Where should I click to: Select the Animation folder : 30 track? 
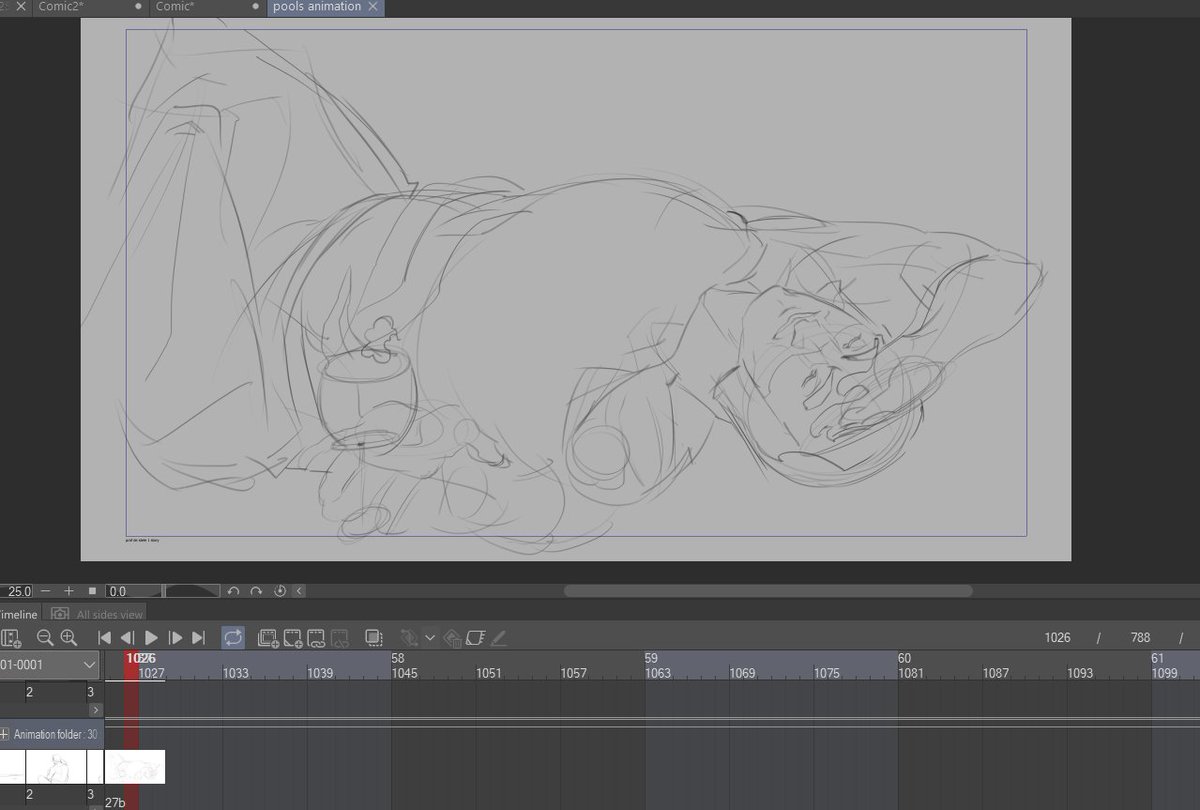[x=51, y=734]
